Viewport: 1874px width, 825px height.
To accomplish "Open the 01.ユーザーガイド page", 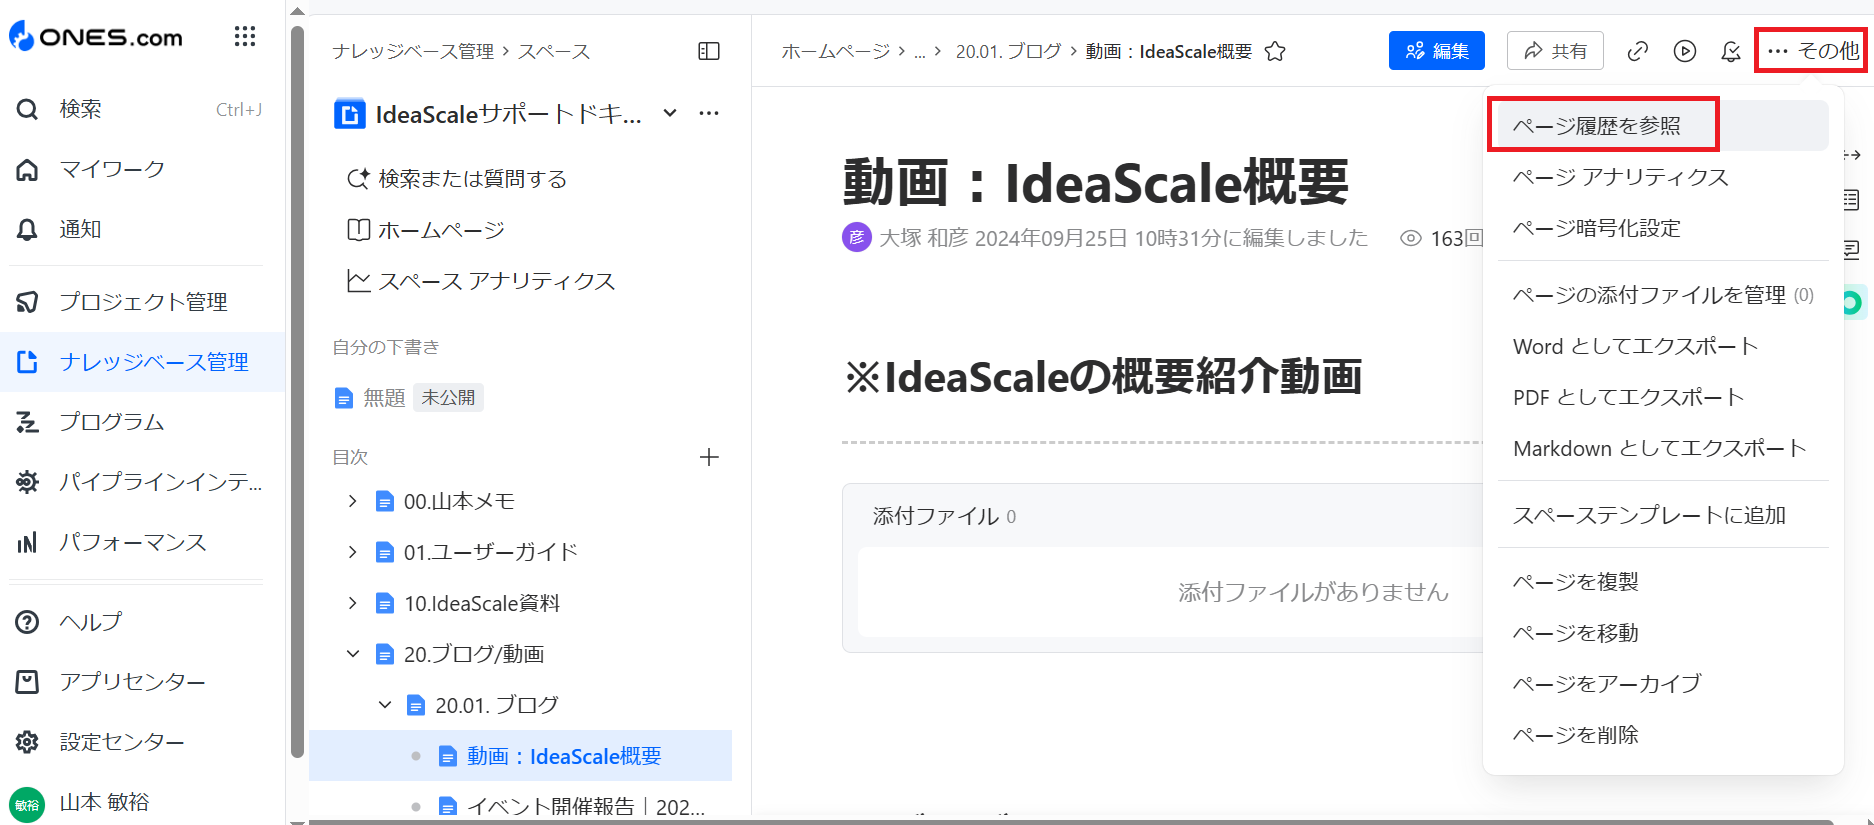I will pyautogui.click(x=491, y=552).
